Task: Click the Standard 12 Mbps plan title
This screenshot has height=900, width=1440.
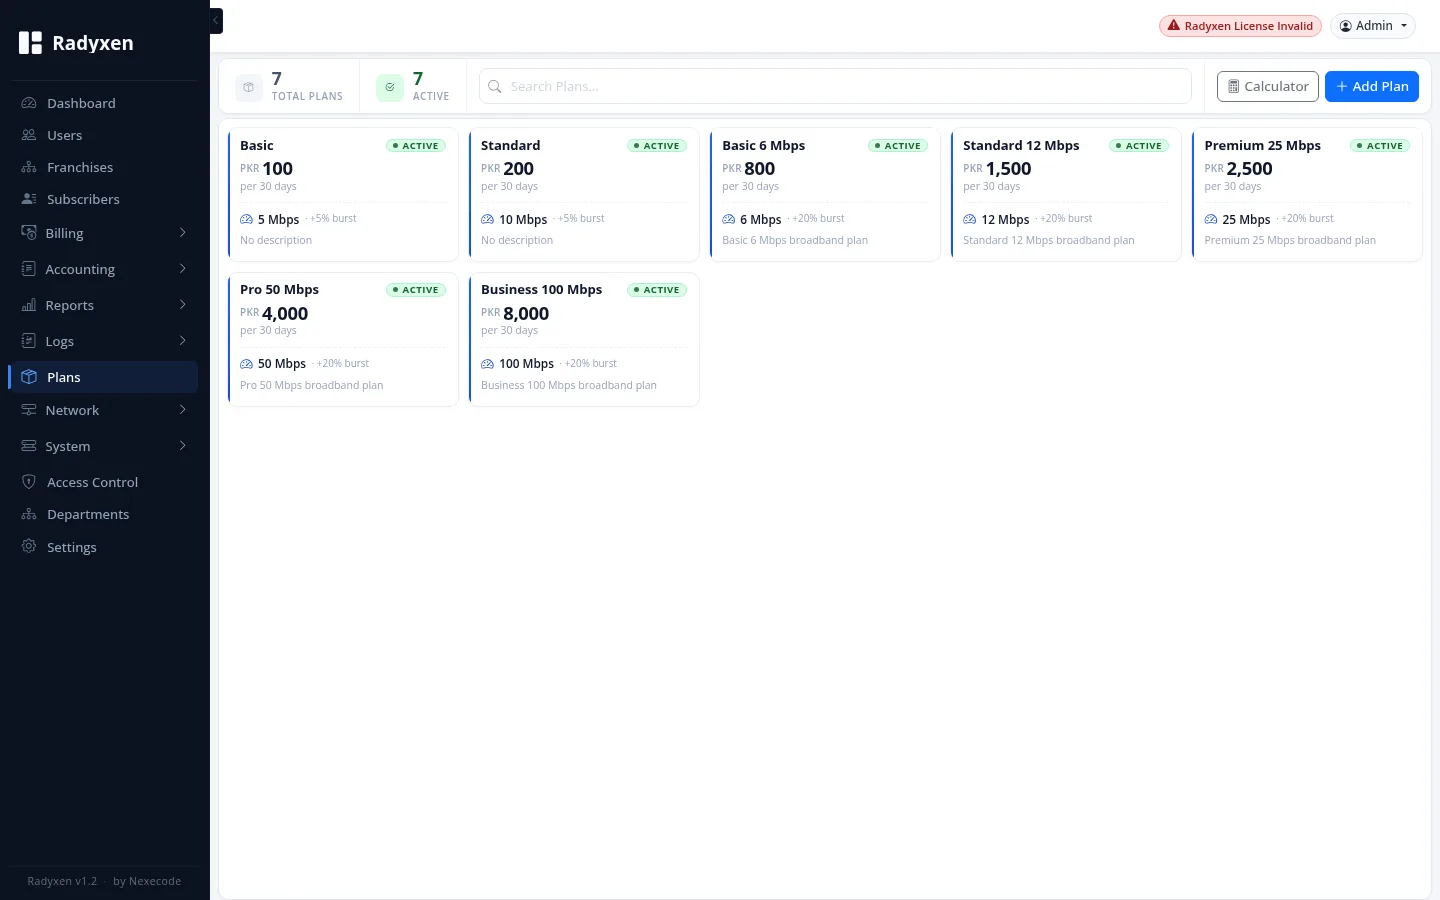Action: [x=1021, y=146]
